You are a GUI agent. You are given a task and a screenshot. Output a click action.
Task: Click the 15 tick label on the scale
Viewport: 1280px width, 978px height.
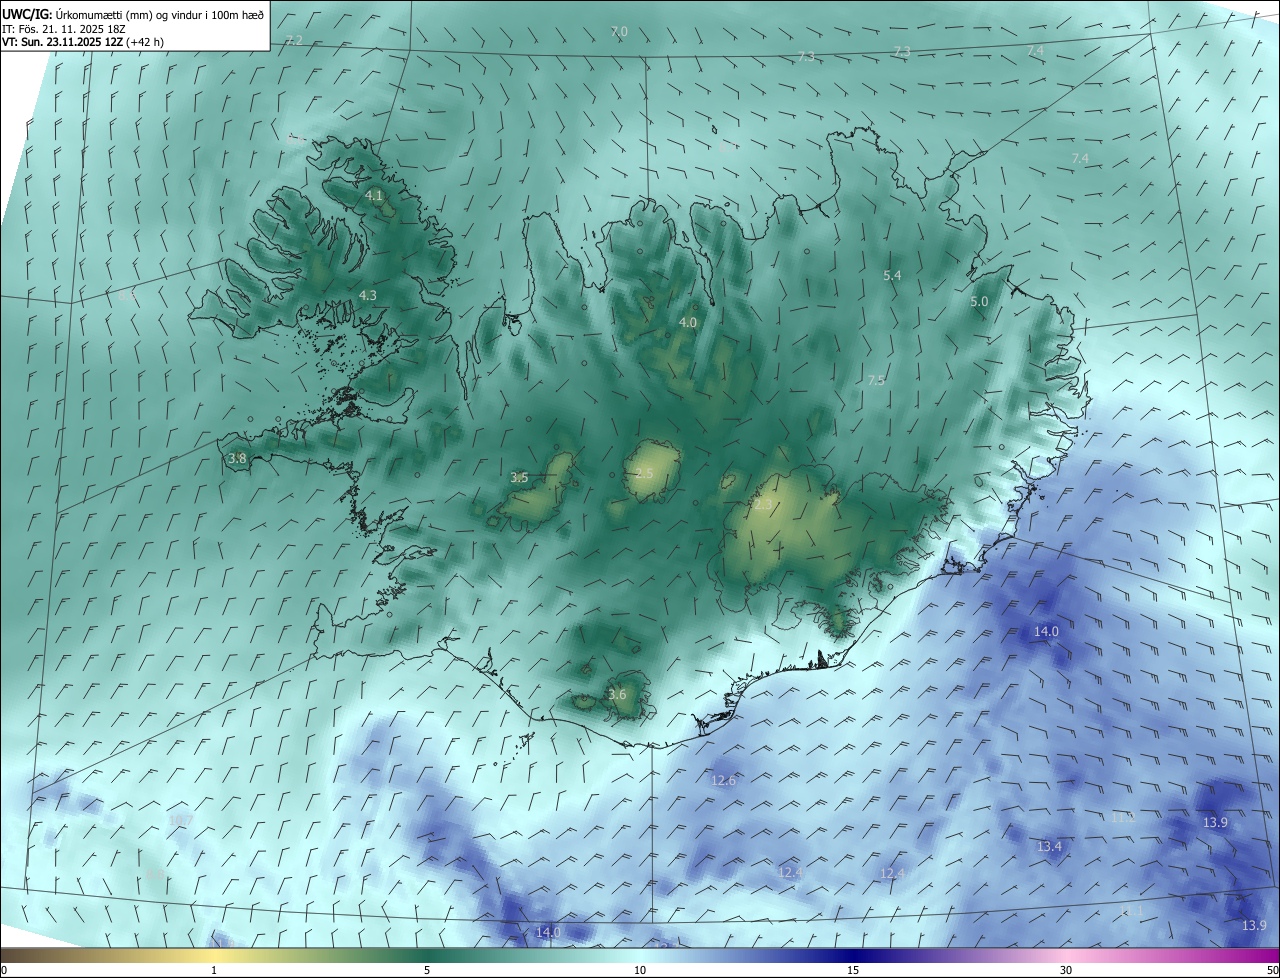pyautogui.click(x=853, y=971)
